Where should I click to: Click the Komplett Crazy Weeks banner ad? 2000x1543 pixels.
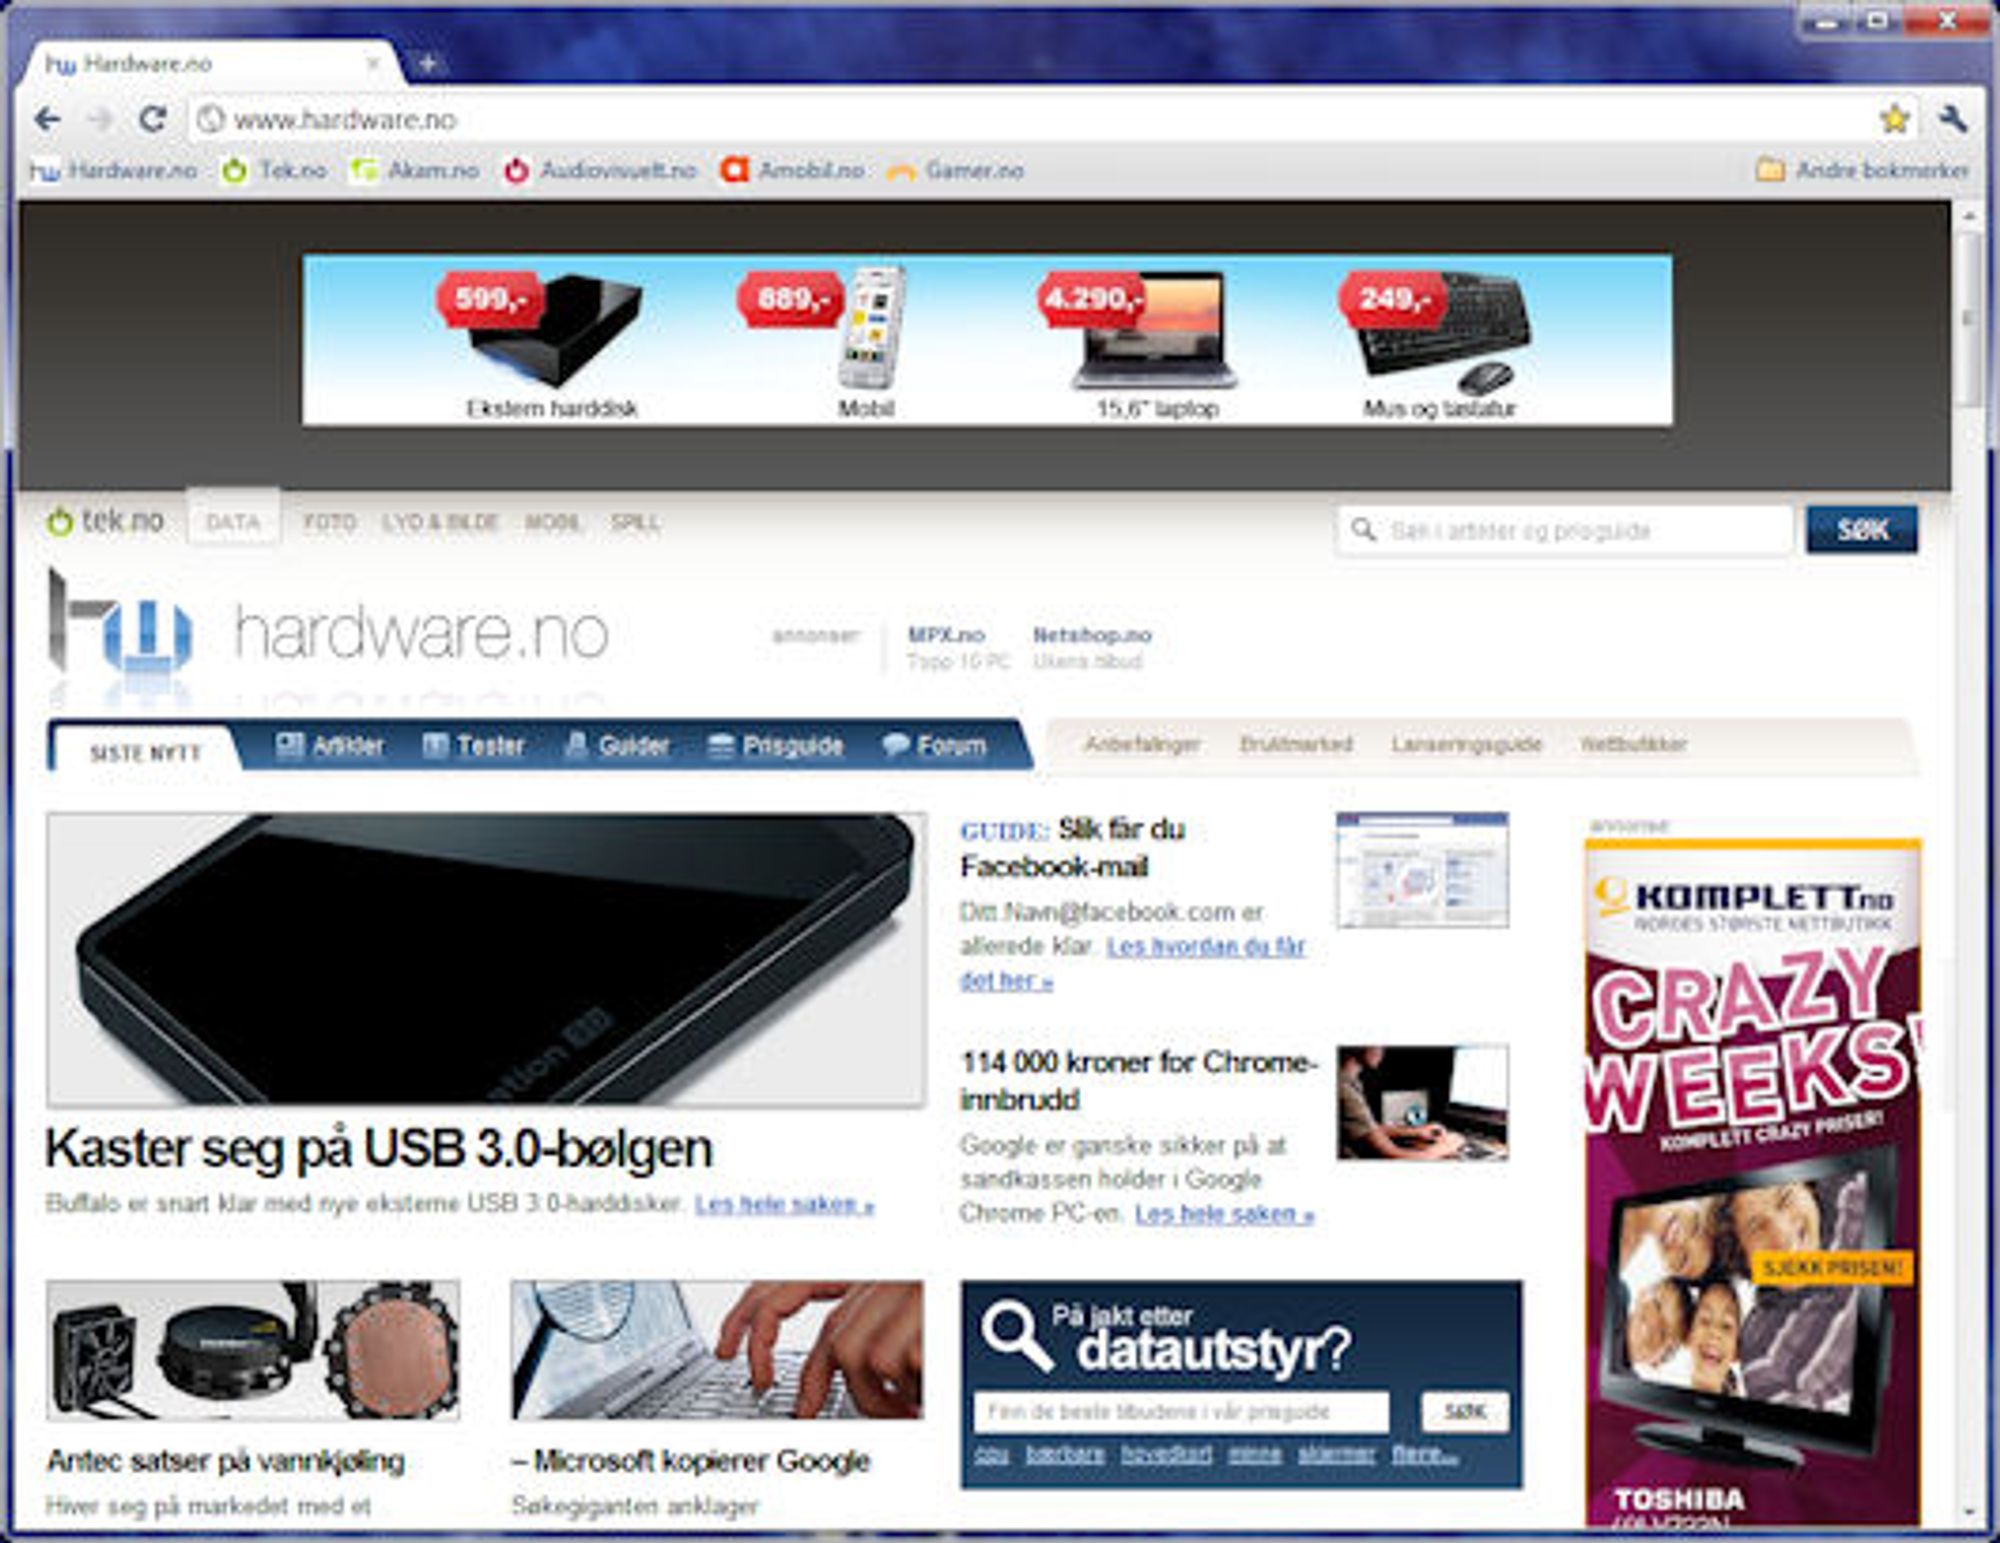pyautogui.click(x=1752, y=1182)
